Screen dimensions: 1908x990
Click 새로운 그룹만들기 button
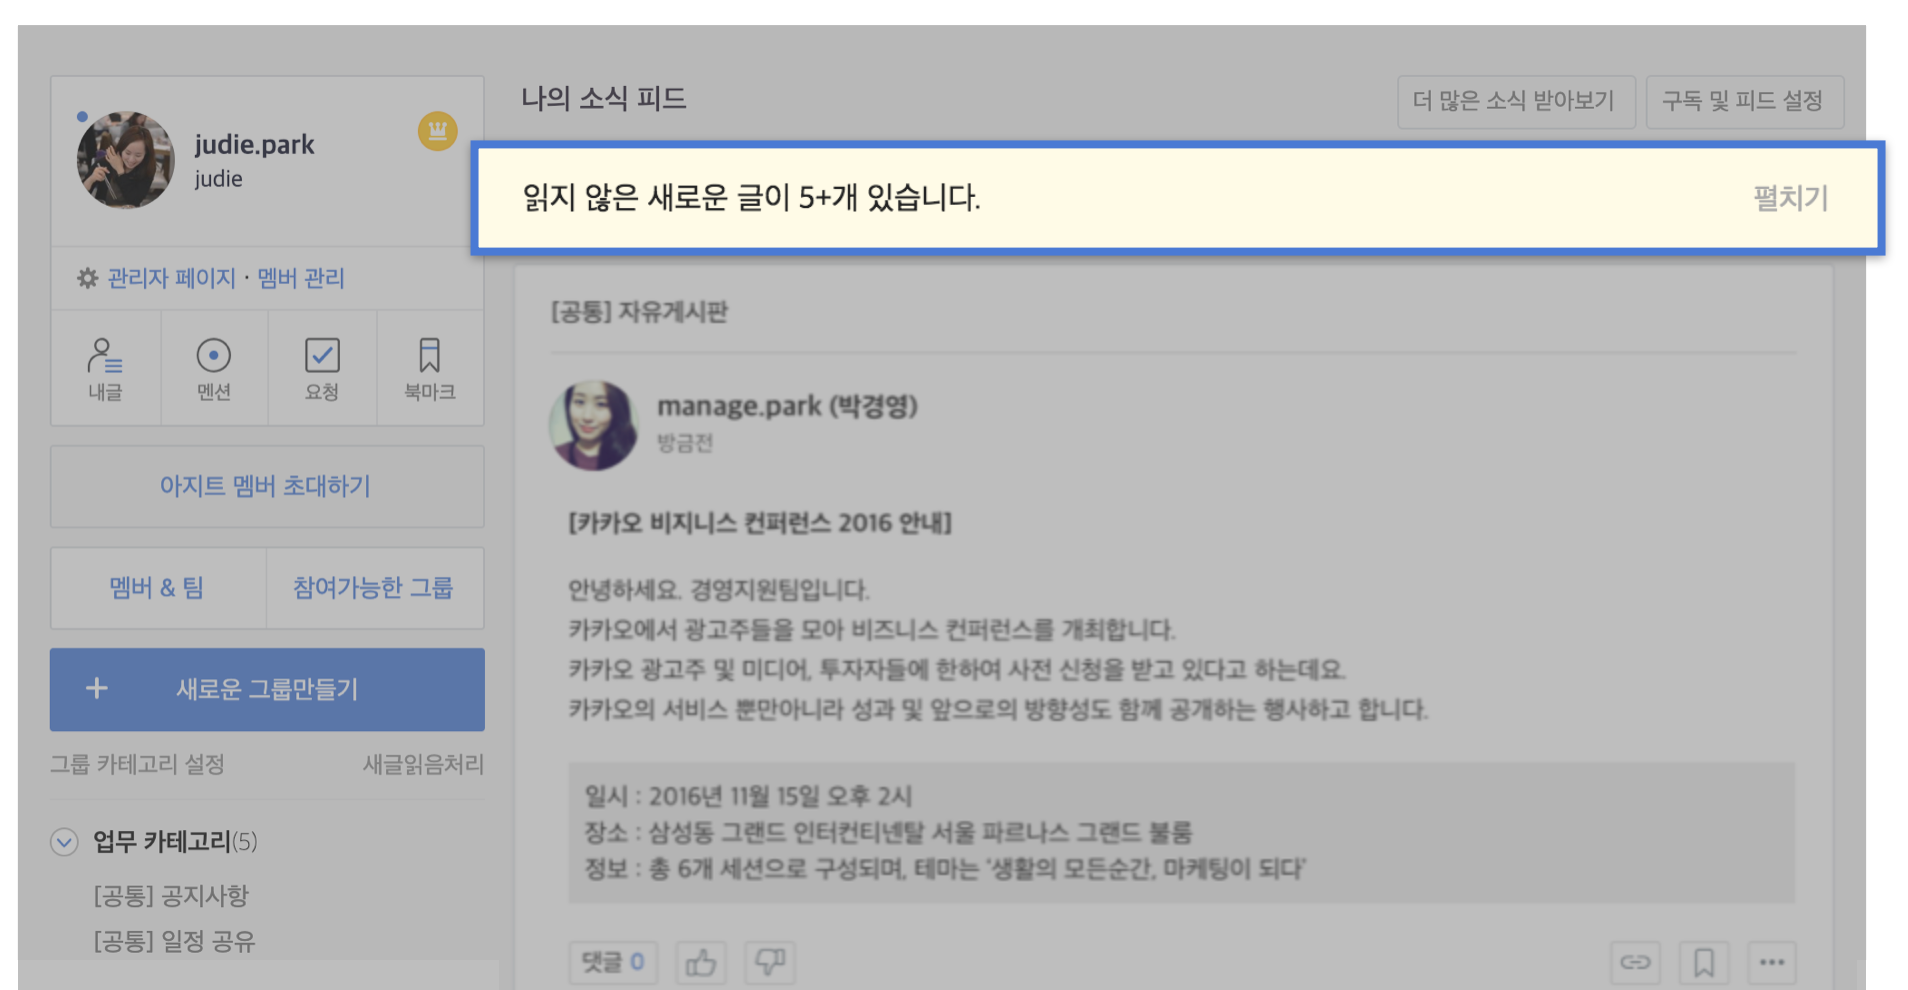pos(267,689)
